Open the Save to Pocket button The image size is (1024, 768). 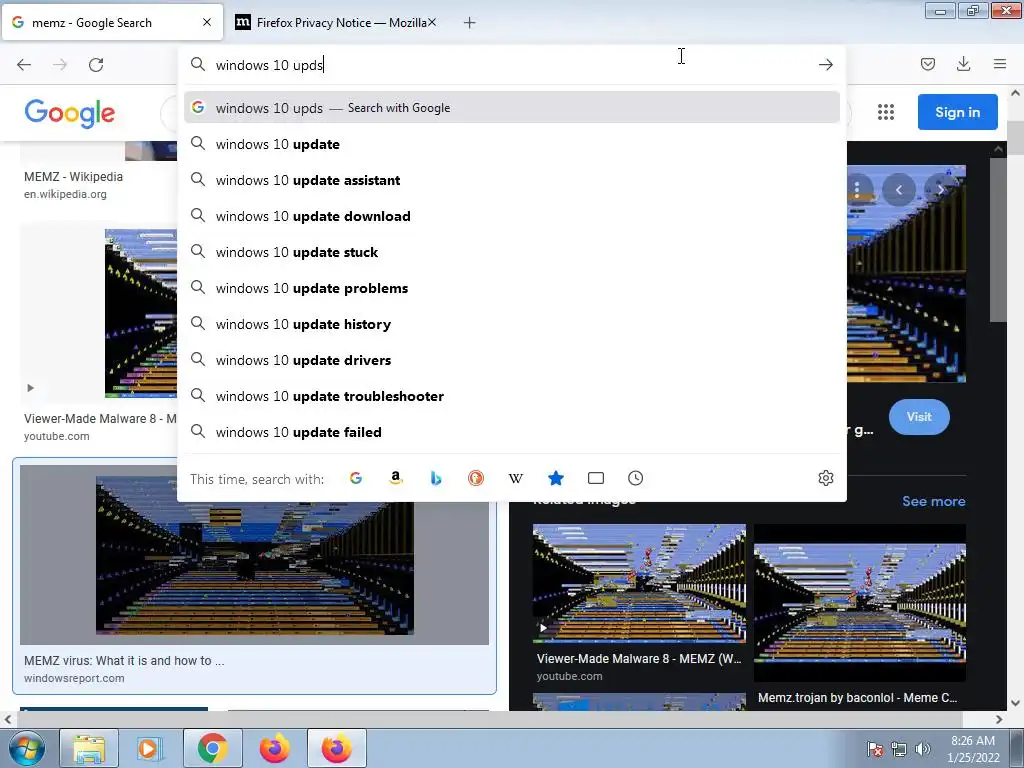[x=927, y=64]
